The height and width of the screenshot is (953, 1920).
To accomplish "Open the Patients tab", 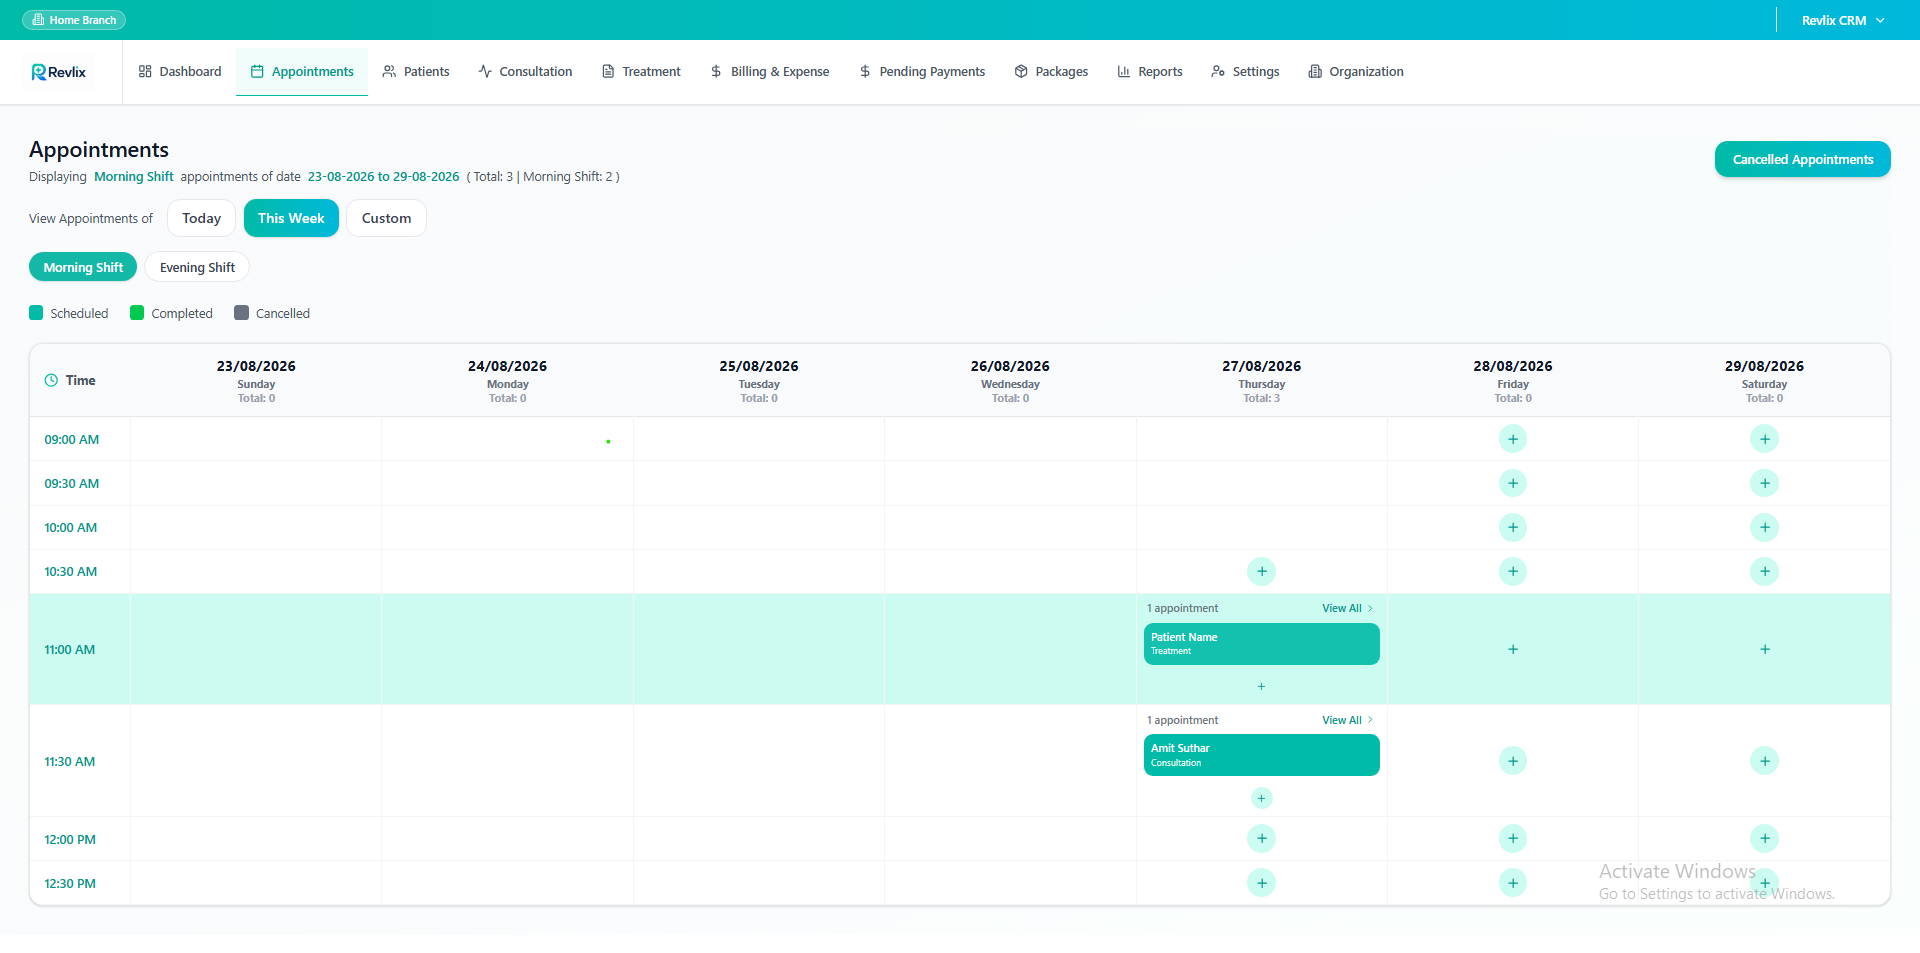I will coord(416,72).
